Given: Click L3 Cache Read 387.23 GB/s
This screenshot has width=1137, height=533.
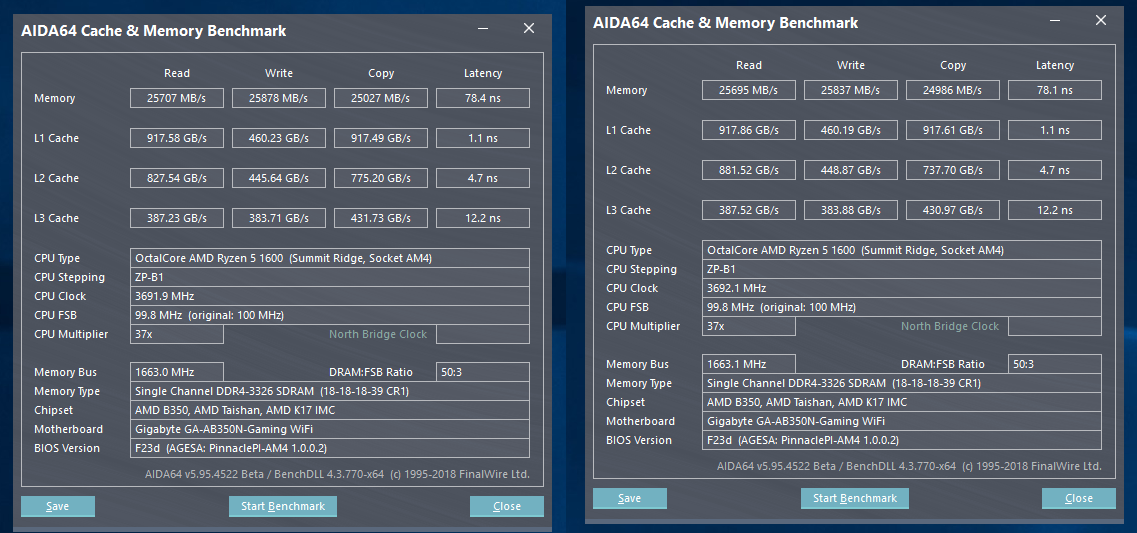Looking at the screenshot, I should pos(177,218).
